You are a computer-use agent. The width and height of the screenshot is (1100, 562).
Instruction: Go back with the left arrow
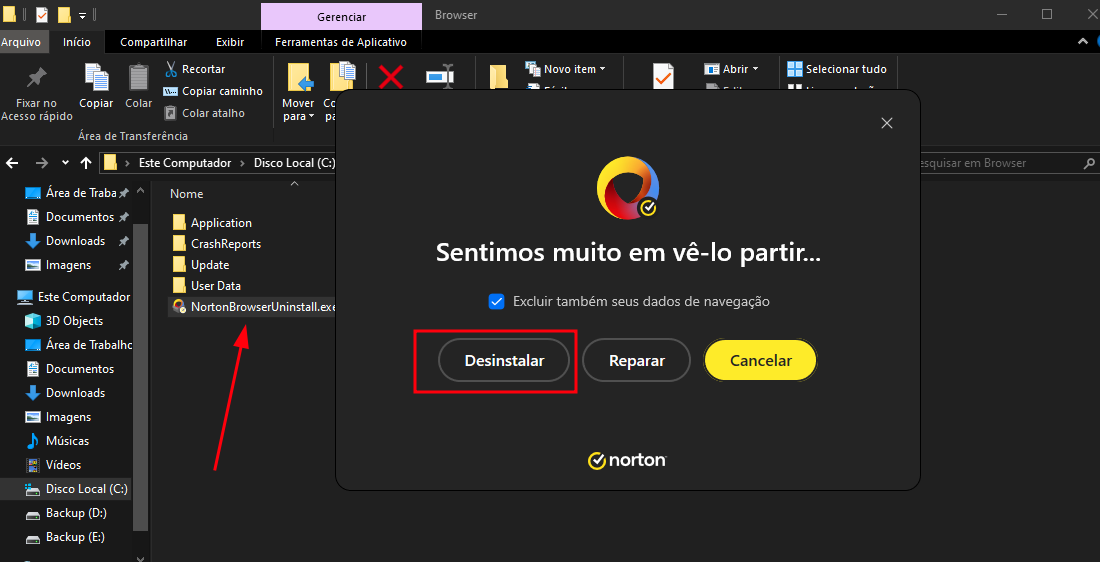point(12,163)
